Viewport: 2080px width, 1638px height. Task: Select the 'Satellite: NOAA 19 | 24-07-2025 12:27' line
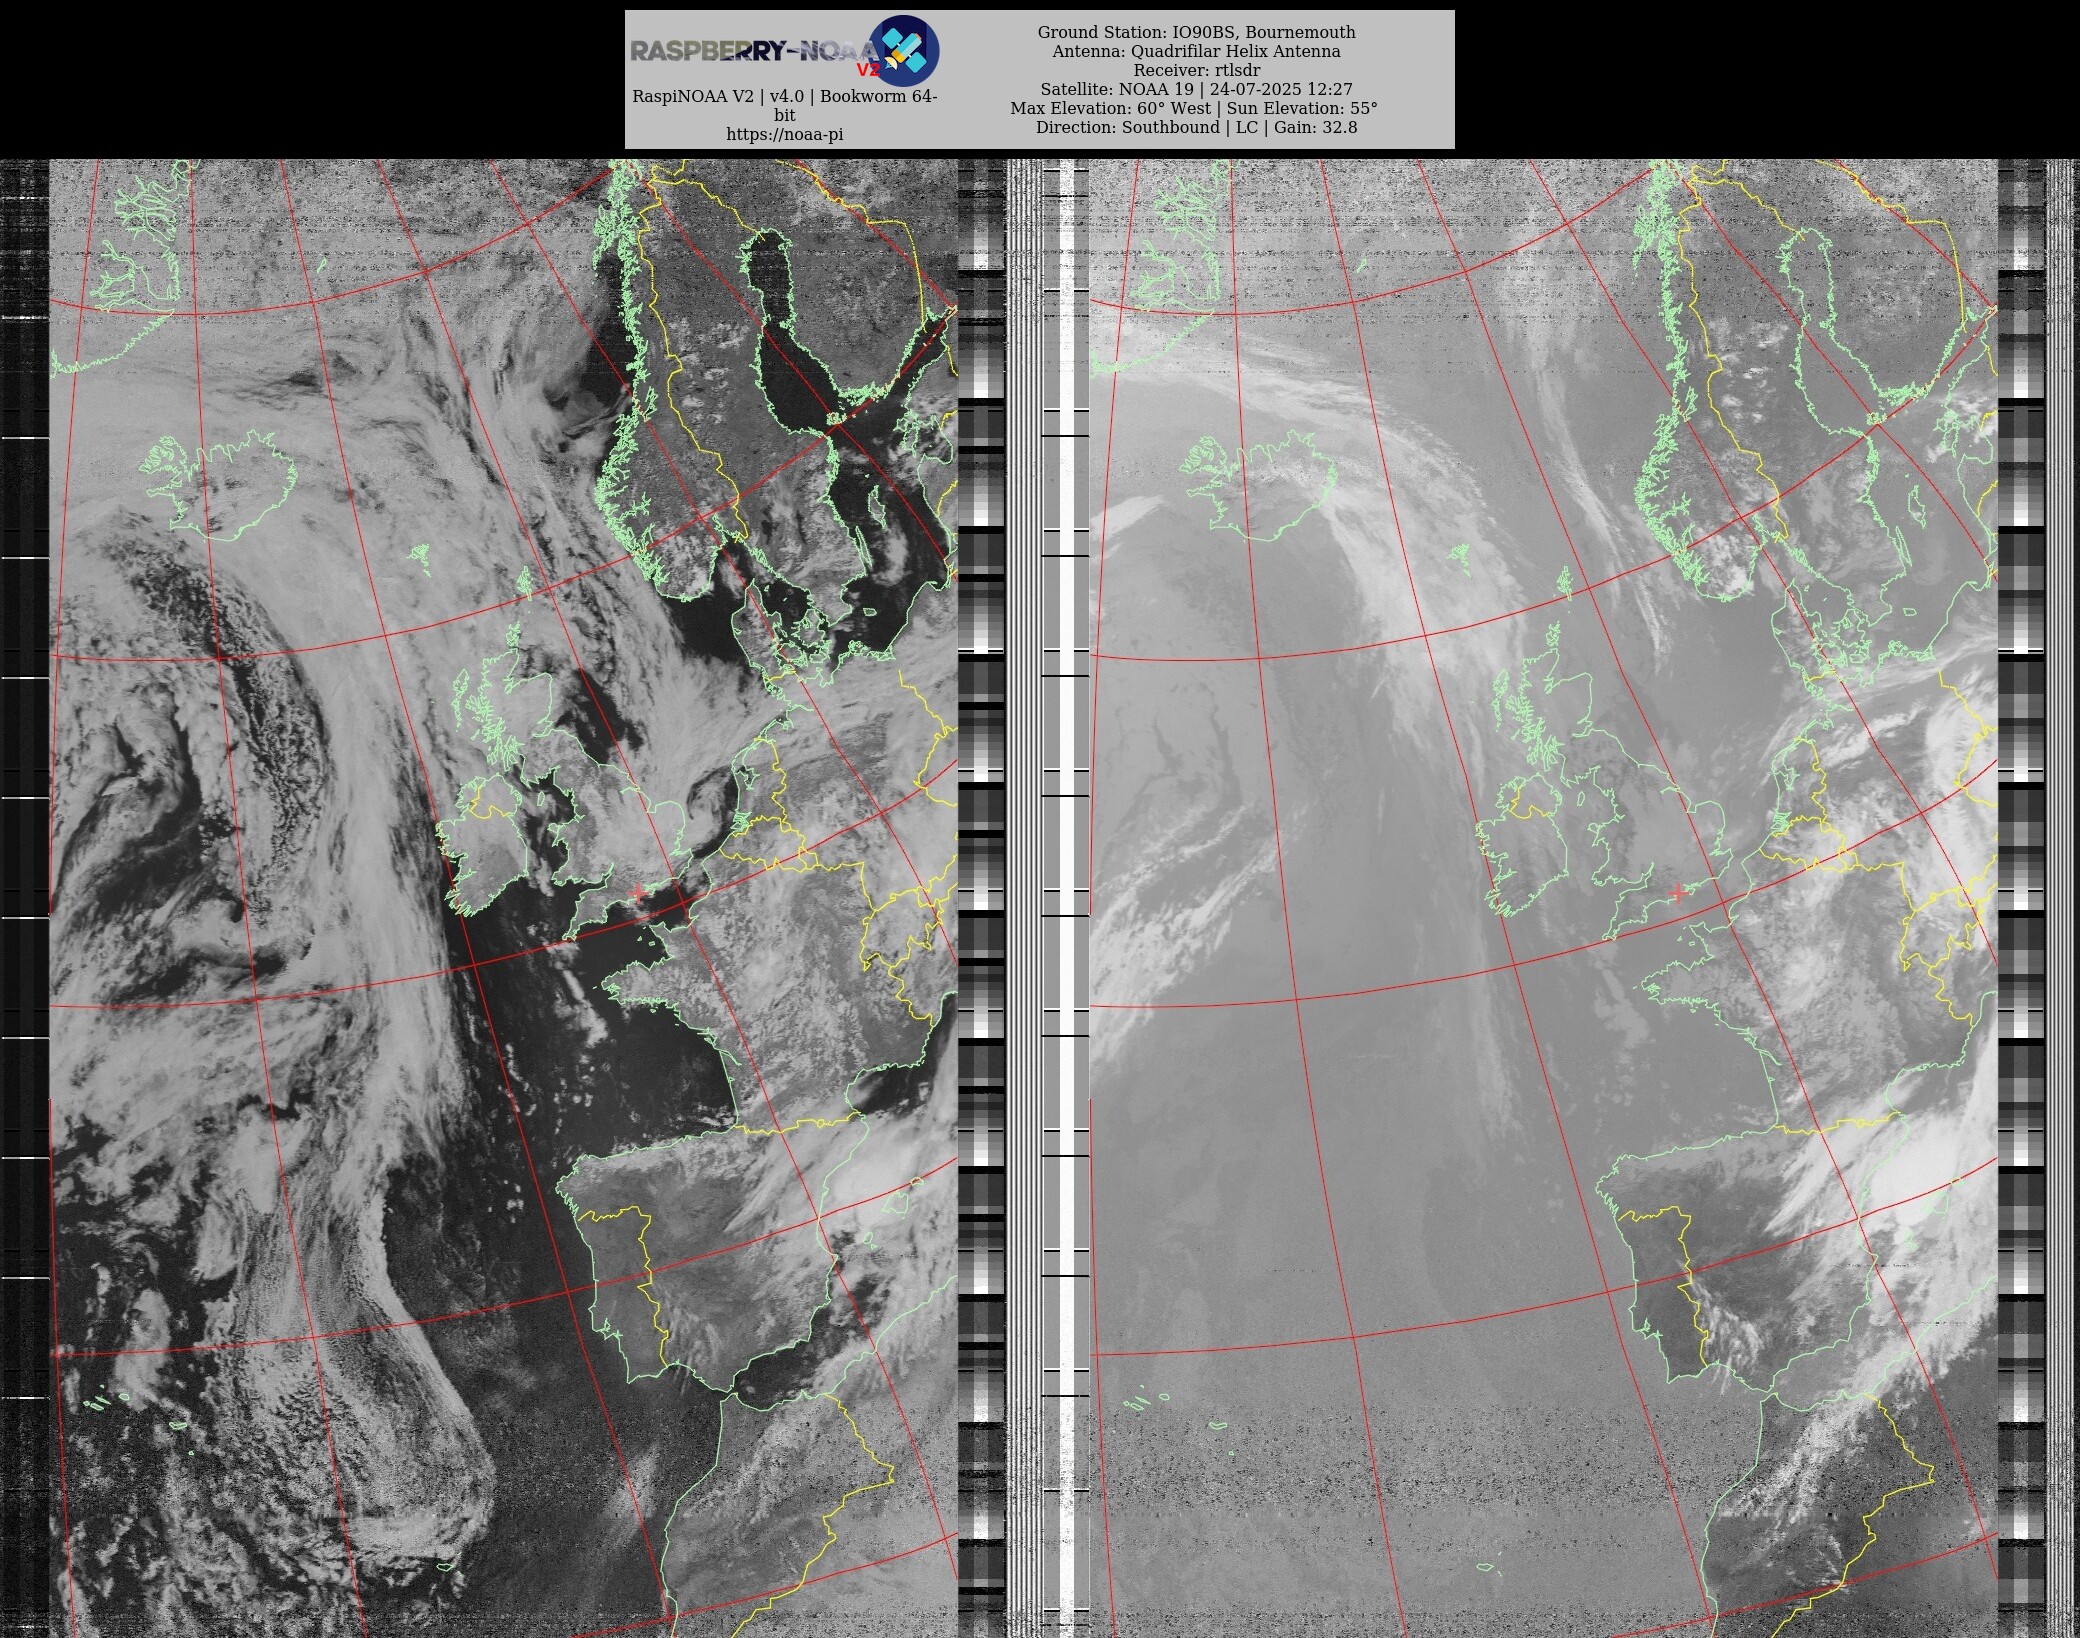(1196, 89)
